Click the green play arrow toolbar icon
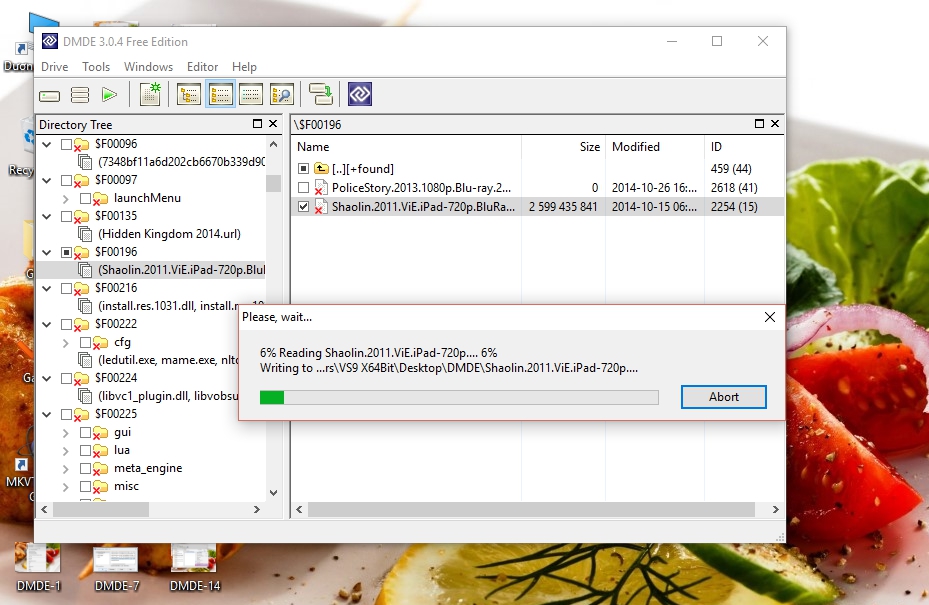The width and height of the screenshot is (929, 605). tap(109, 95)
